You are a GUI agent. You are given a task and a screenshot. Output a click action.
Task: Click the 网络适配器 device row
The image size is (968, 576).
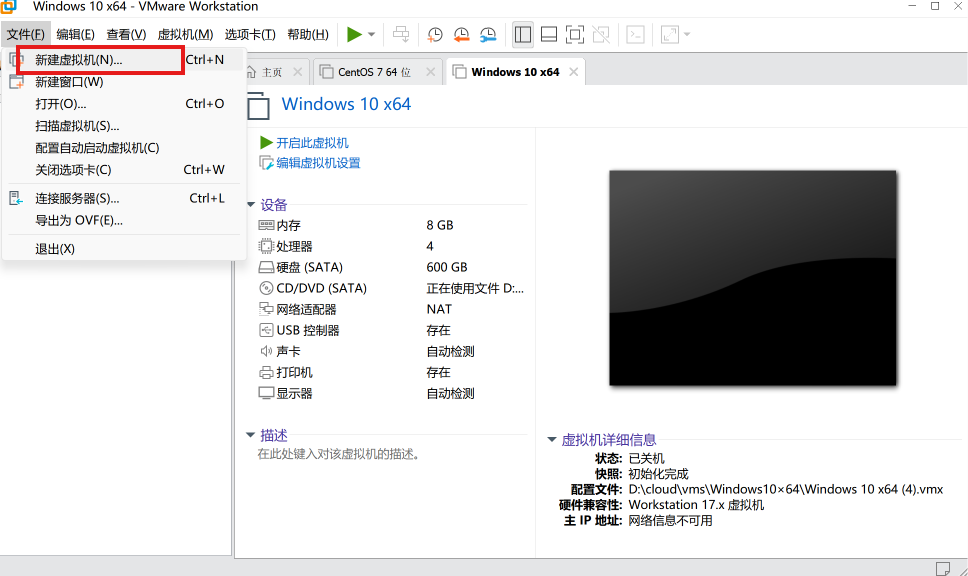click(391, 309)
